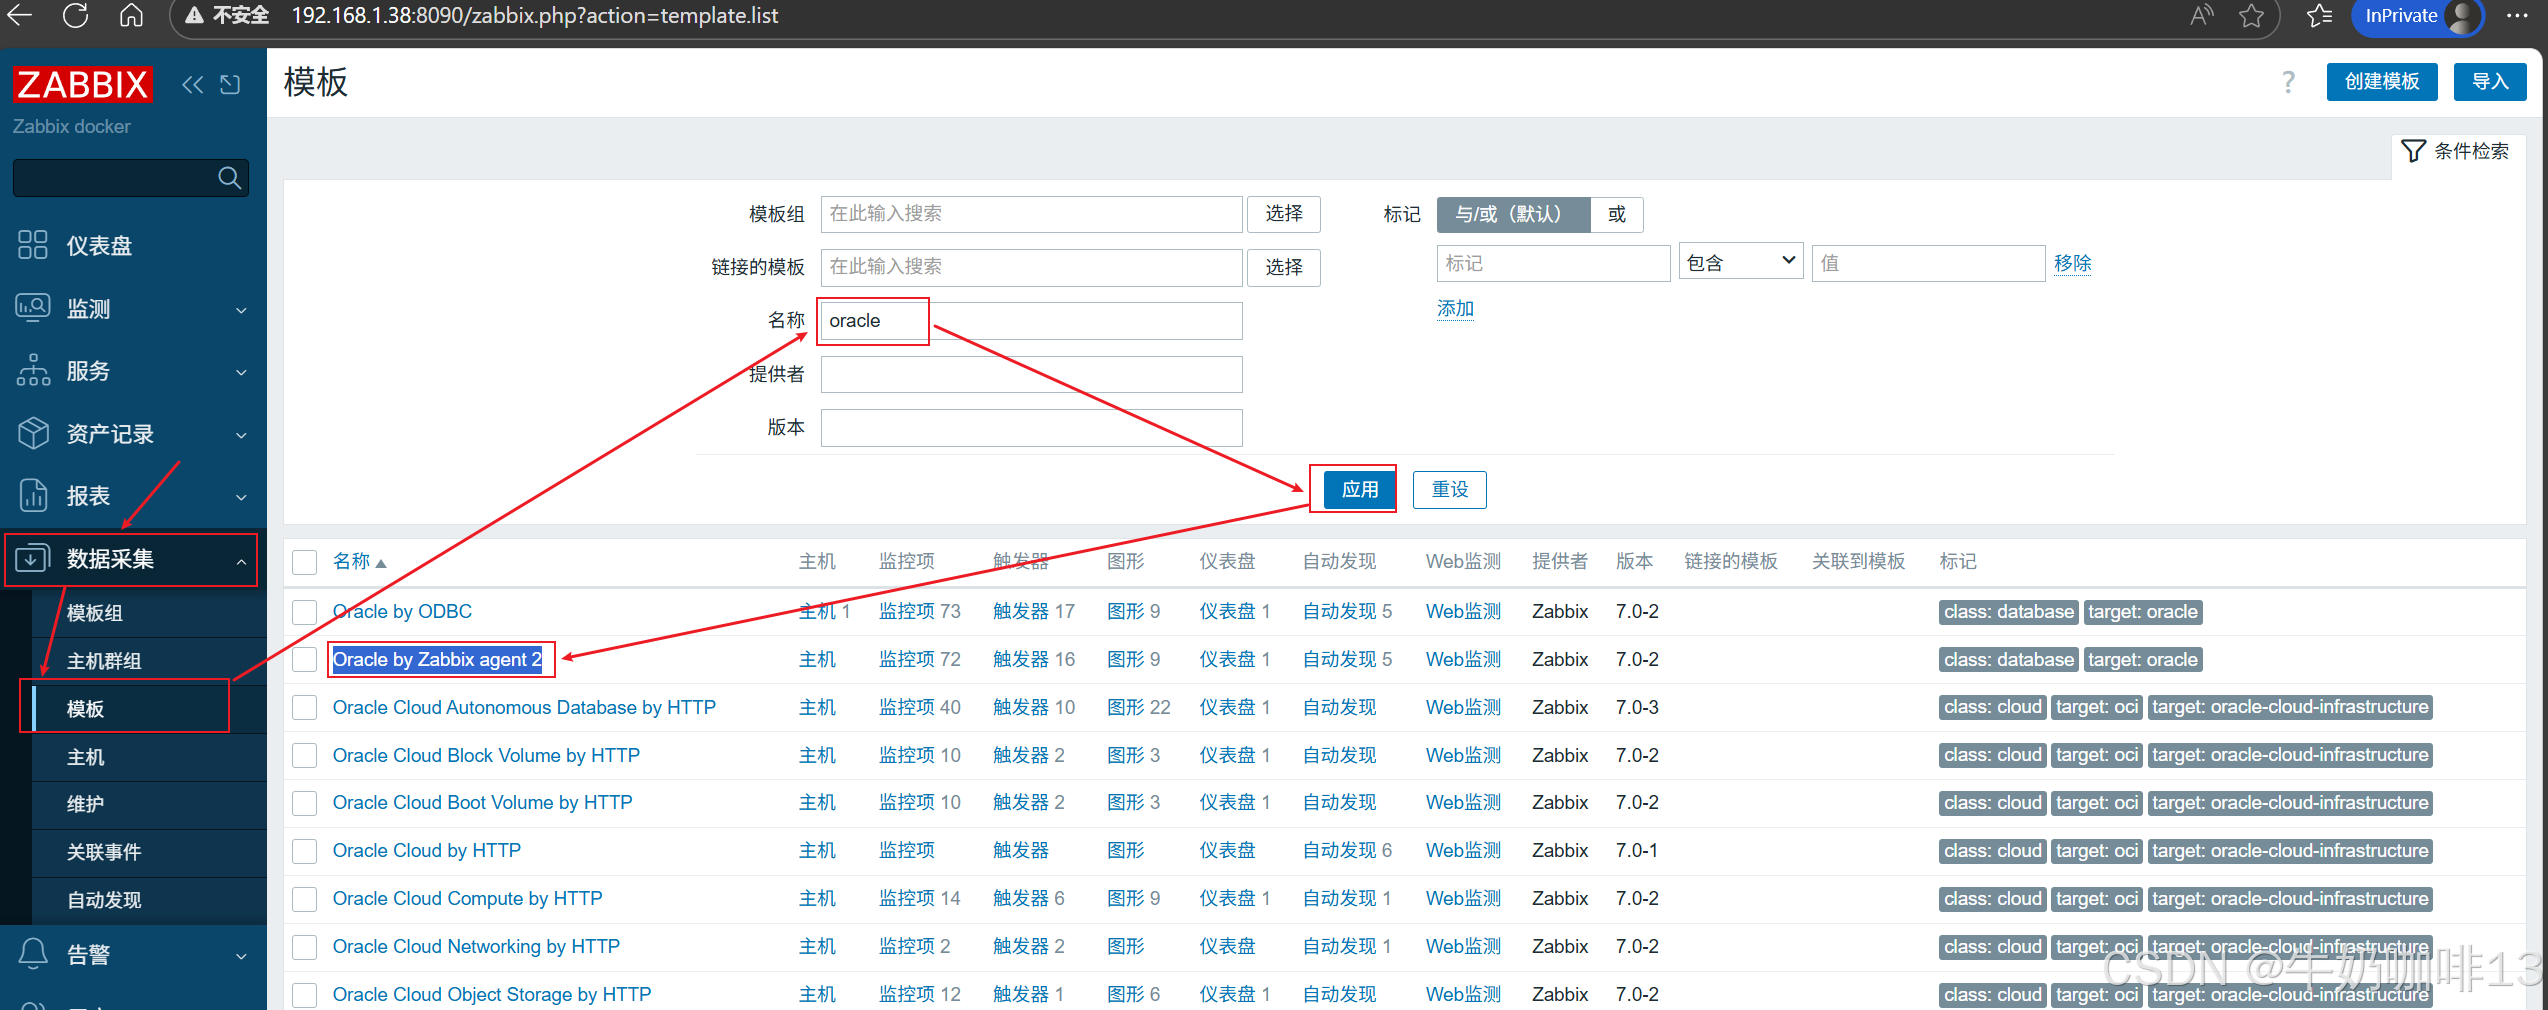
Task: Click the ZABBIX logo
Action: pos(82,84)
